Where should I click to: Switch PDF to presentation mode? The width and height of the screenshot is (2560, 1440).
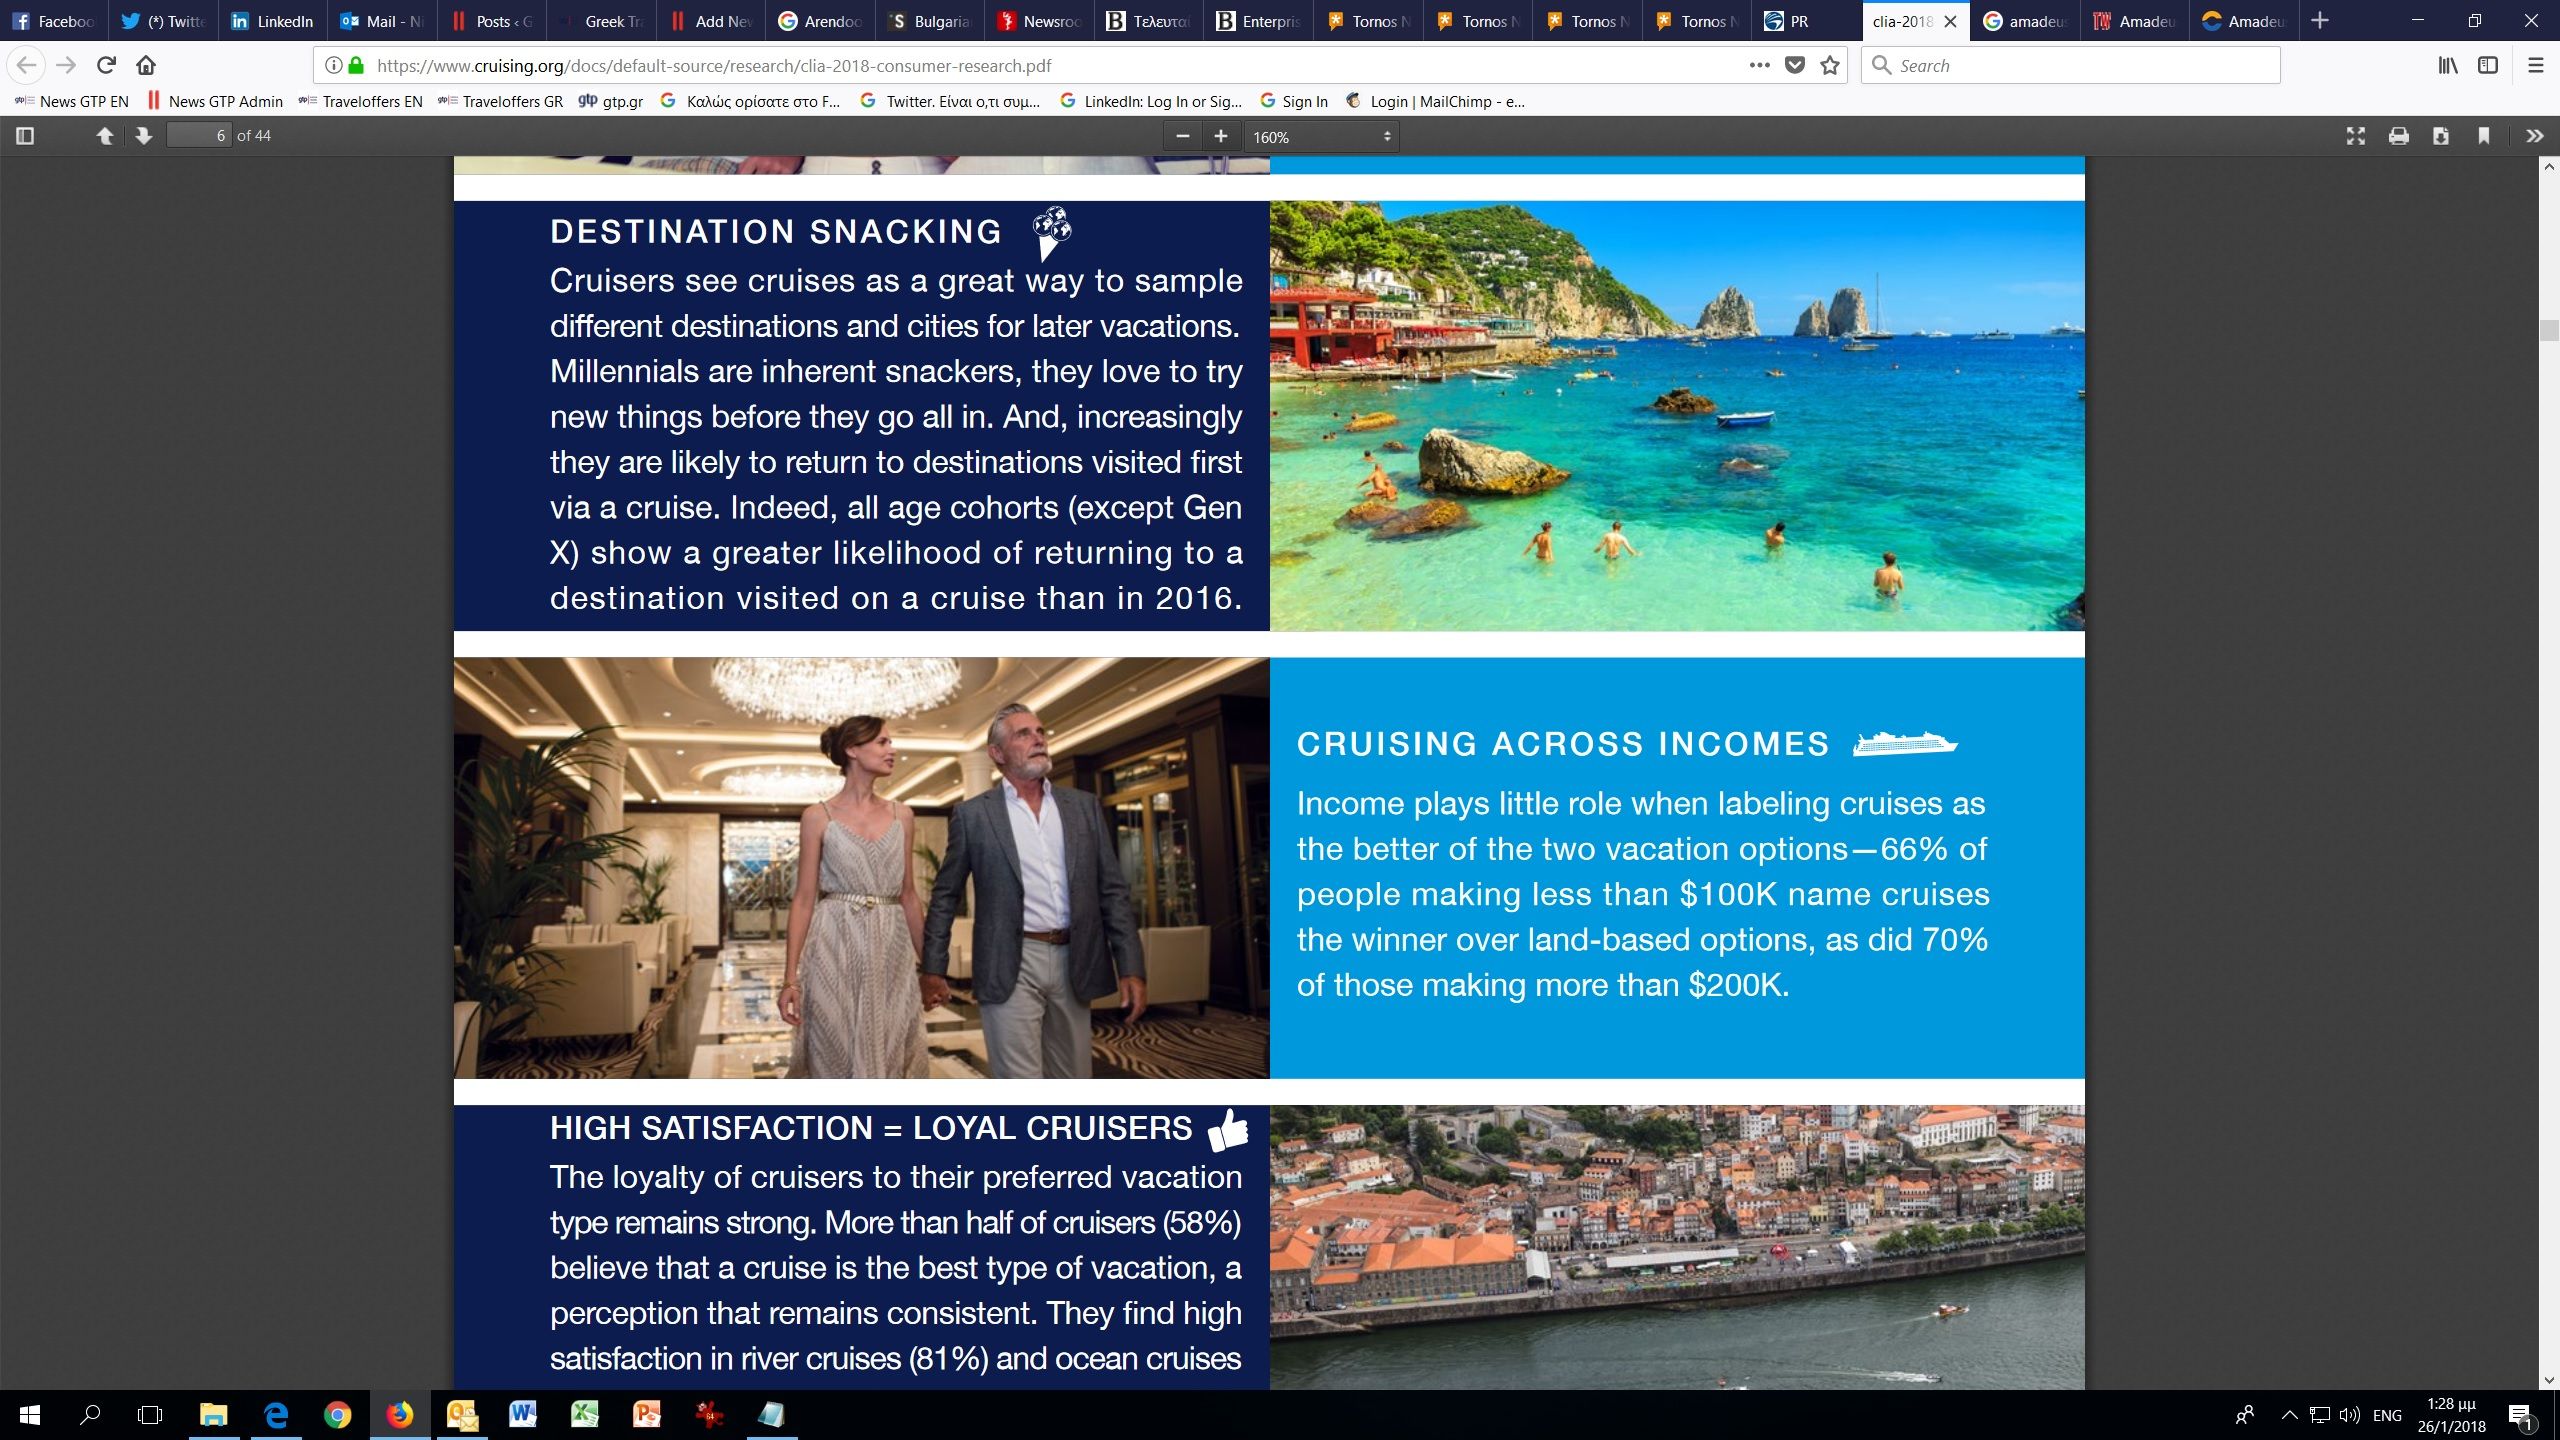(2356, 136)
